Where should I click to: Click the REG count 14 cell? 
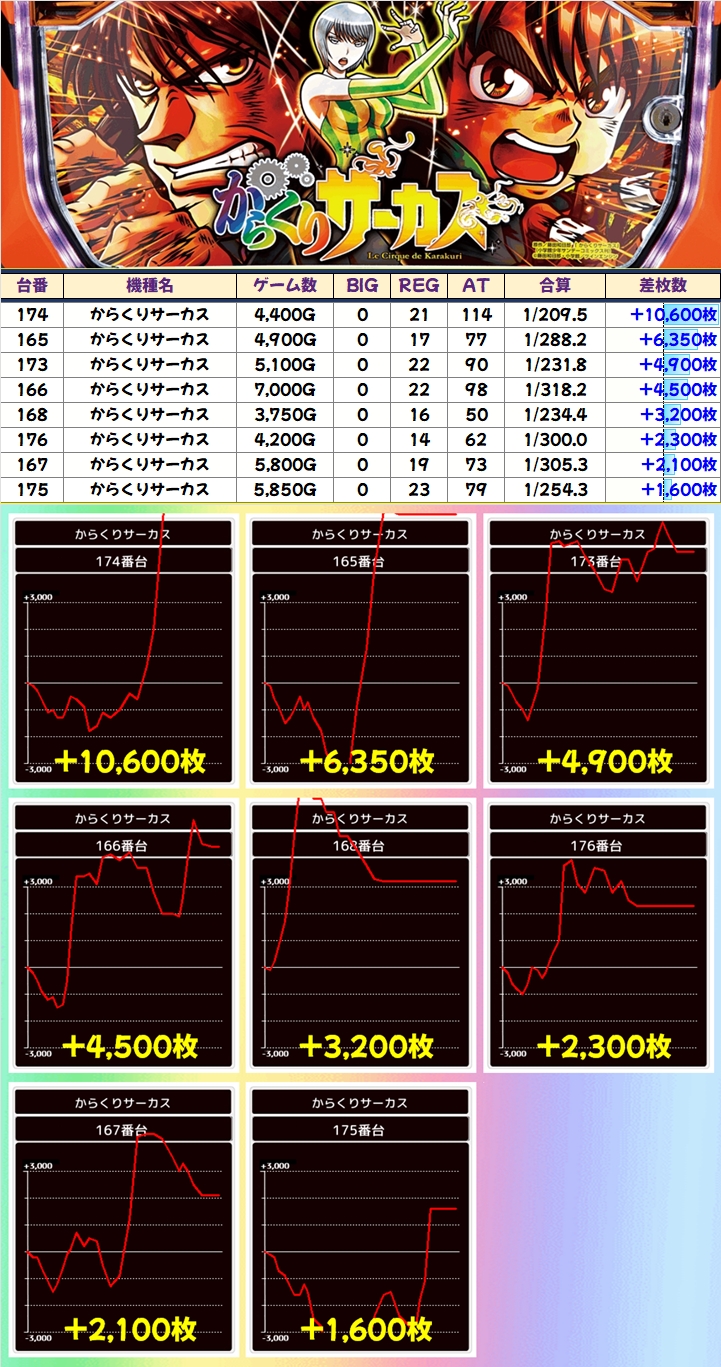[x=419, y=439]
